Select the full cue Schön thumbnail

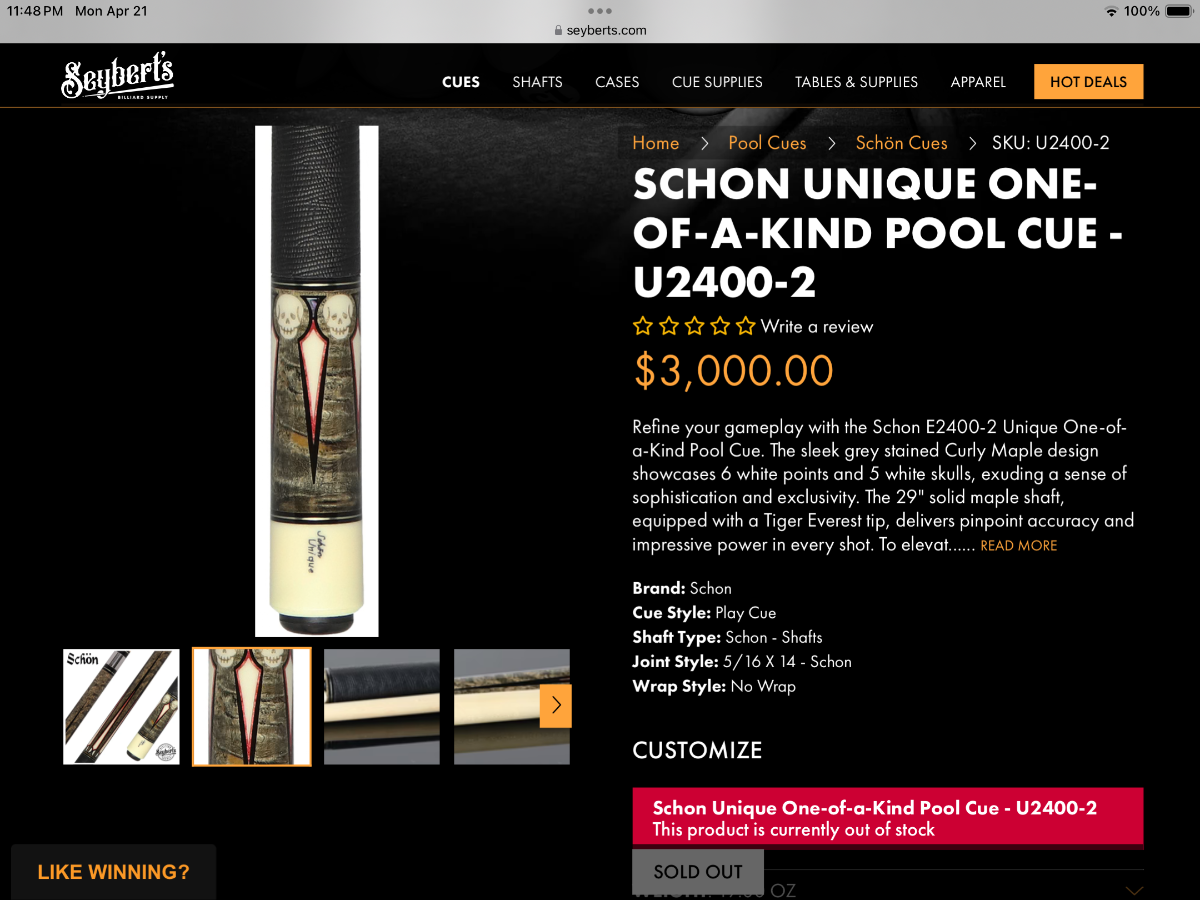pos(121,707)
